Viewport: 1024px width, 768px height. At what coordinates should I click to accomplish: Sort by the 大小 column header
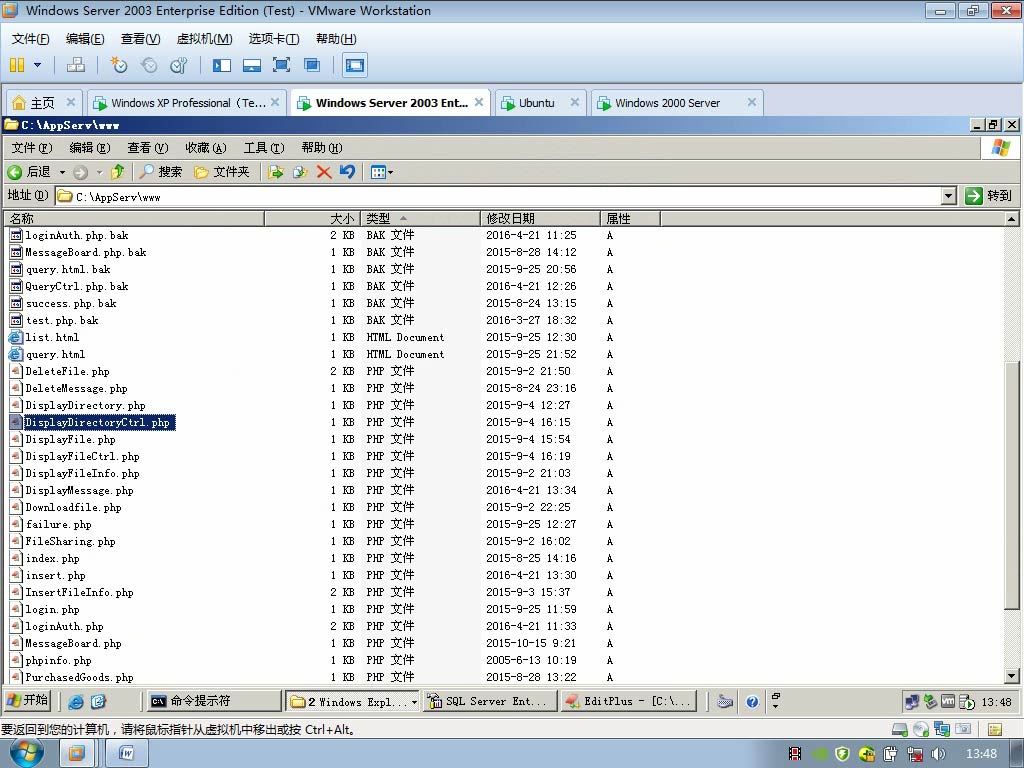coord(313,218)
